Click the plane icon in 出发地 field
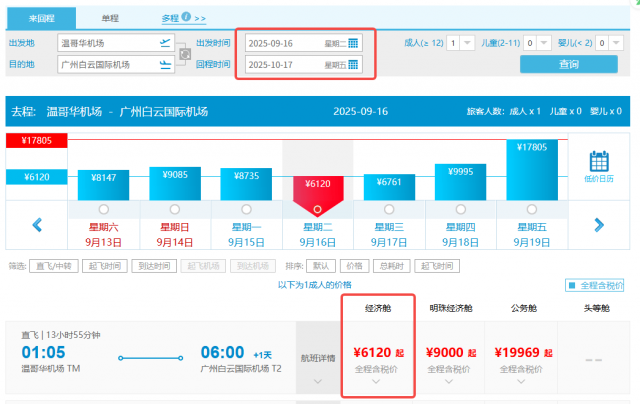The image size is (640, 404). [164, 43]
